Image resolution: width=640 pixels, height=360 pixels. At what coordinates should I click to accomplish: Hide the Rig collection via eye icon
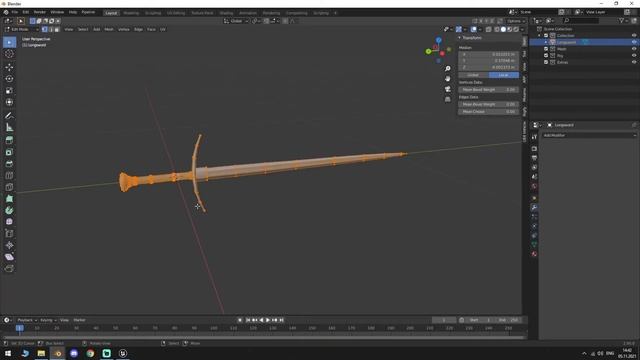click(x=634, y=56)
